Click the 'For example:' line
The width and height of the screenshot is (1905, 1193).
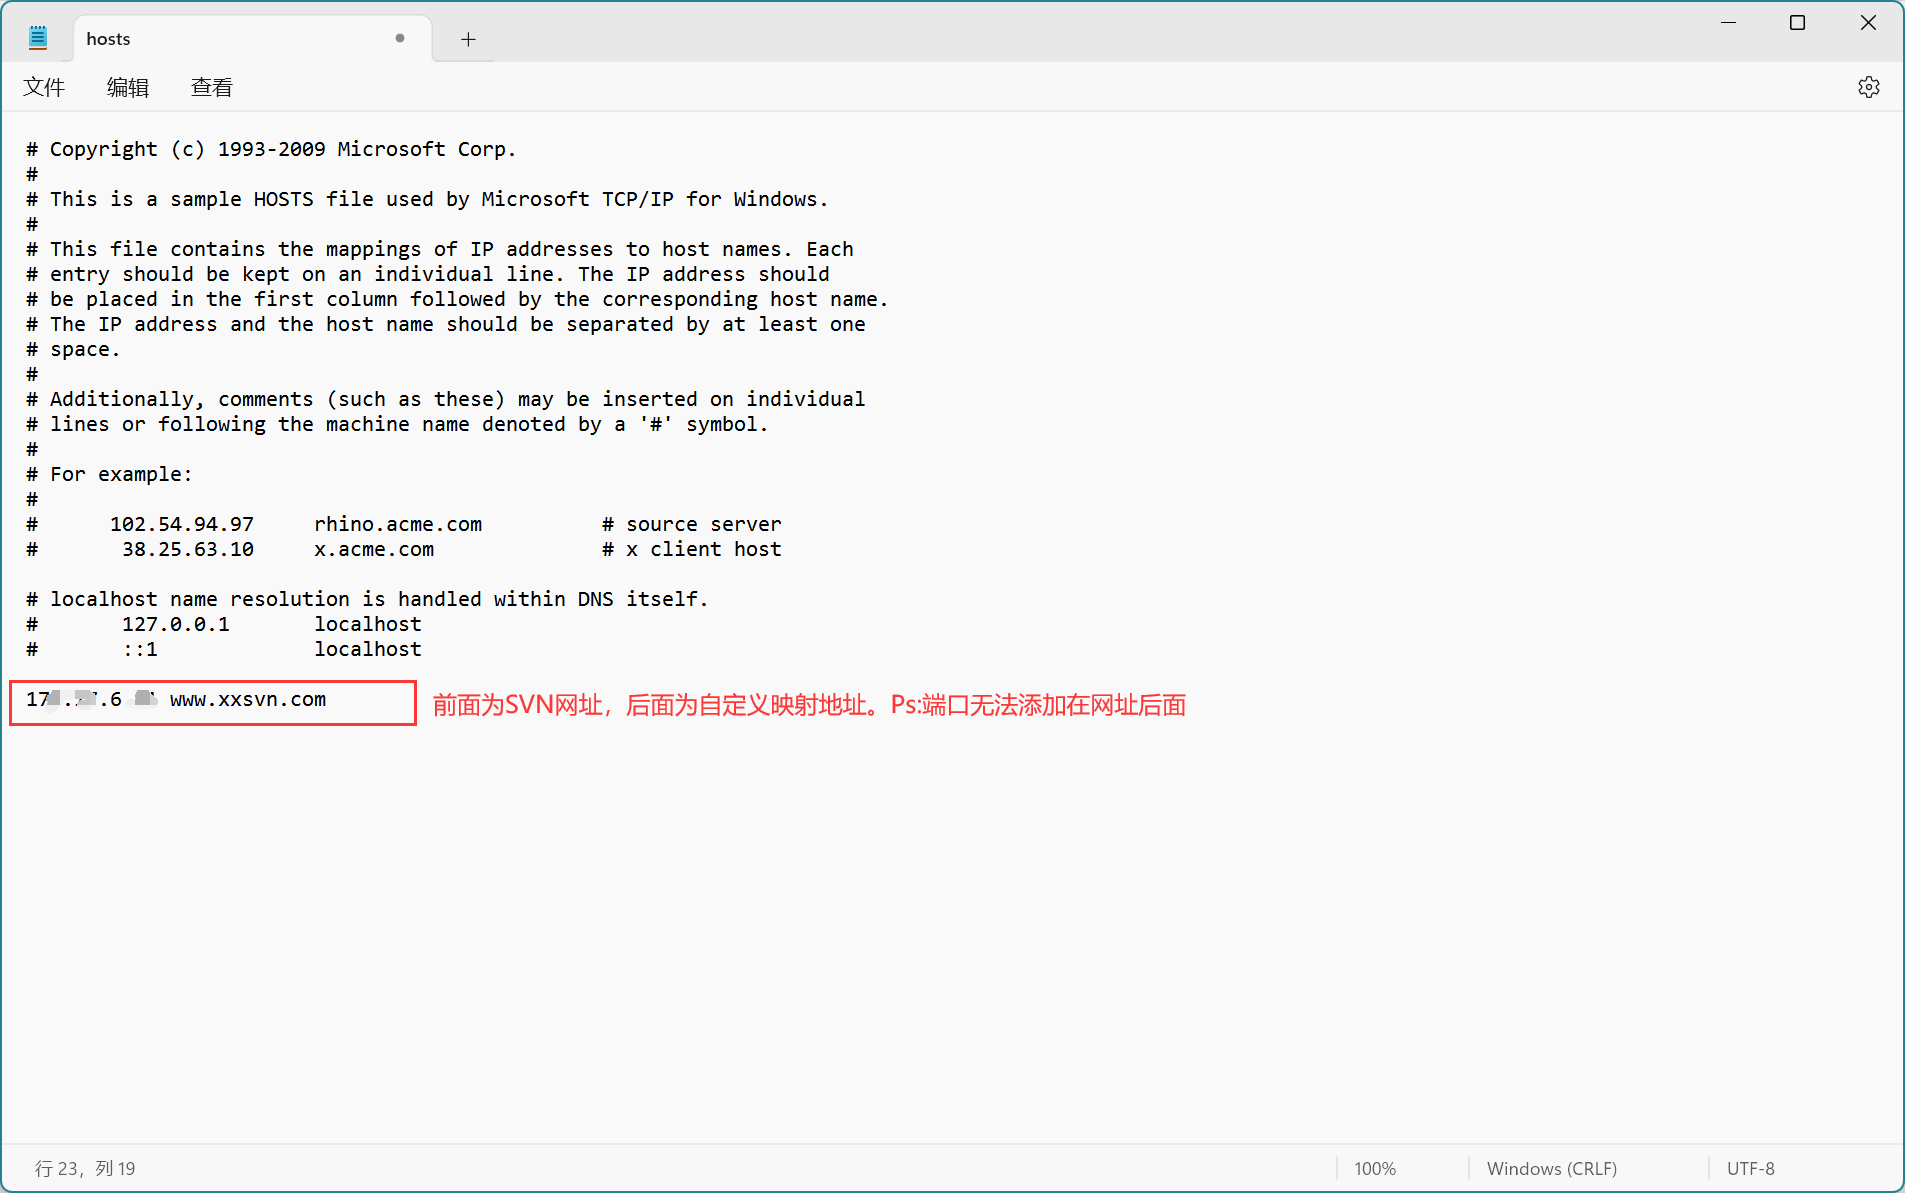tap(109, 474)
